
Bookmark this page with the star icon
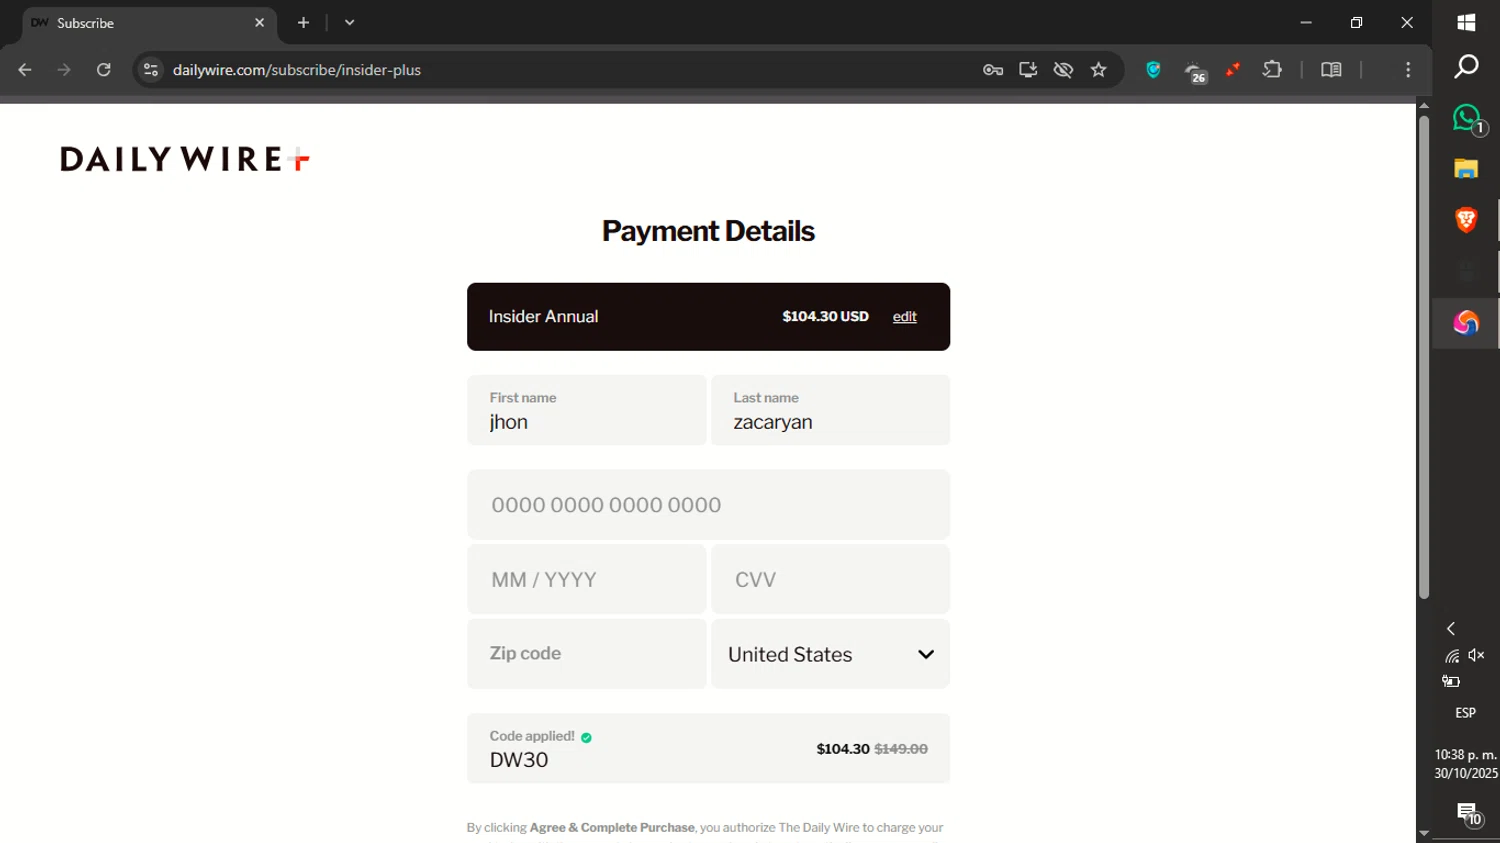tap(1099, 70)
